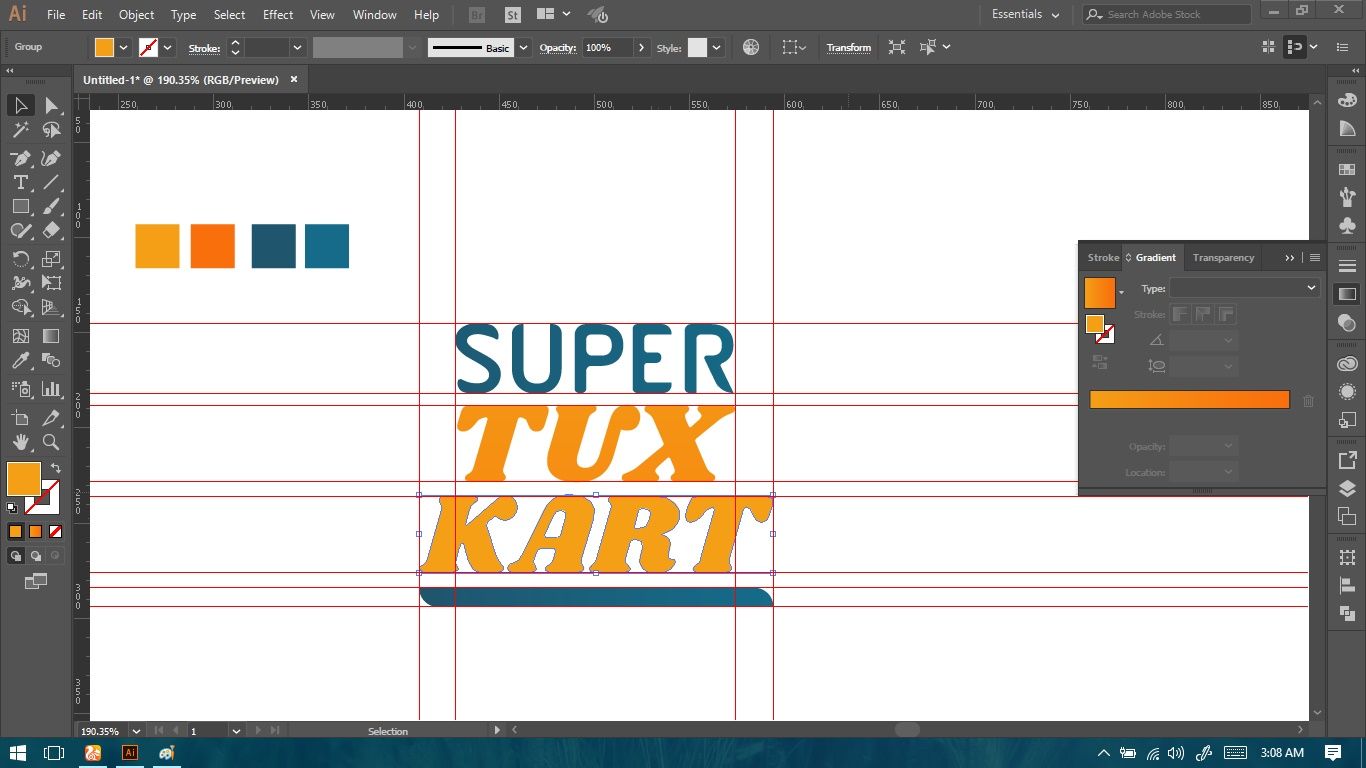Open the Object menu

136,15
